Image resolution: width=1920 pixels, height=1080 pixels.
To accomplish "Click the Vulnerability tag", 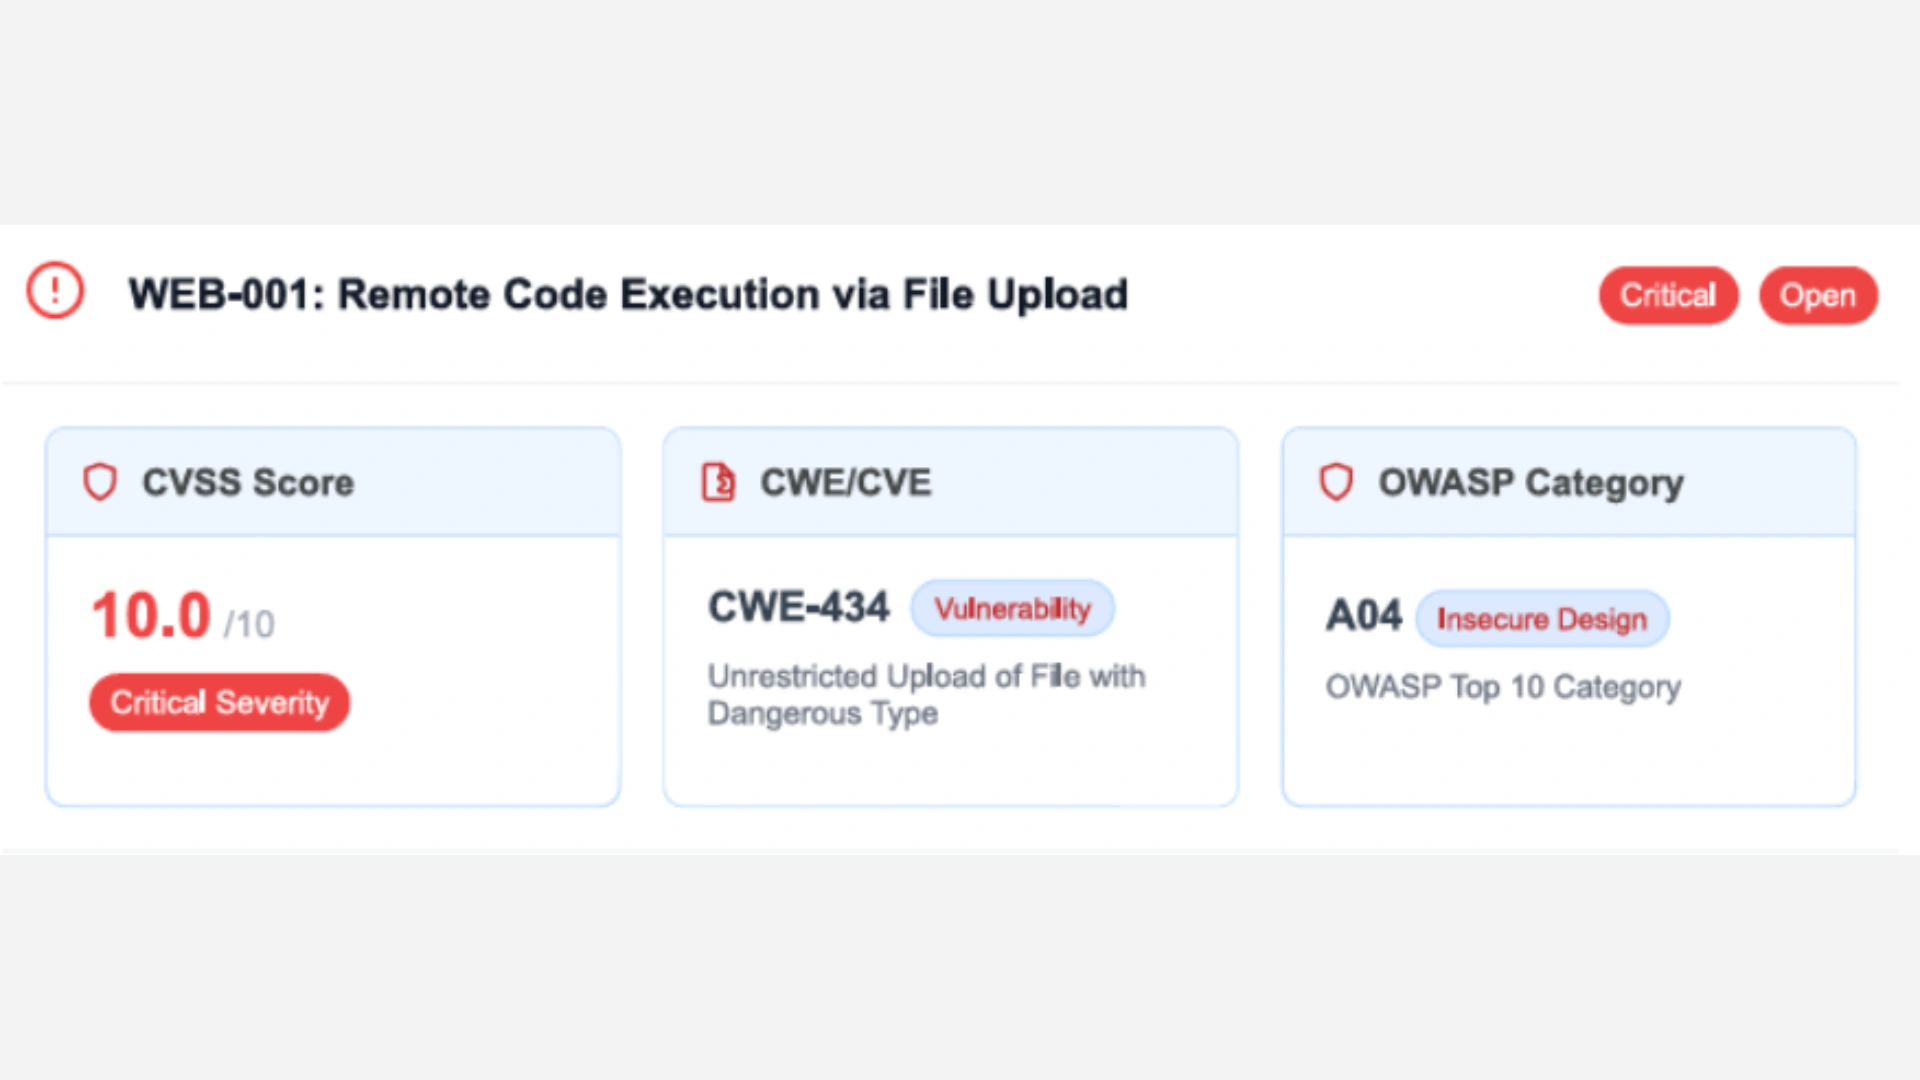I will 1012,608.
